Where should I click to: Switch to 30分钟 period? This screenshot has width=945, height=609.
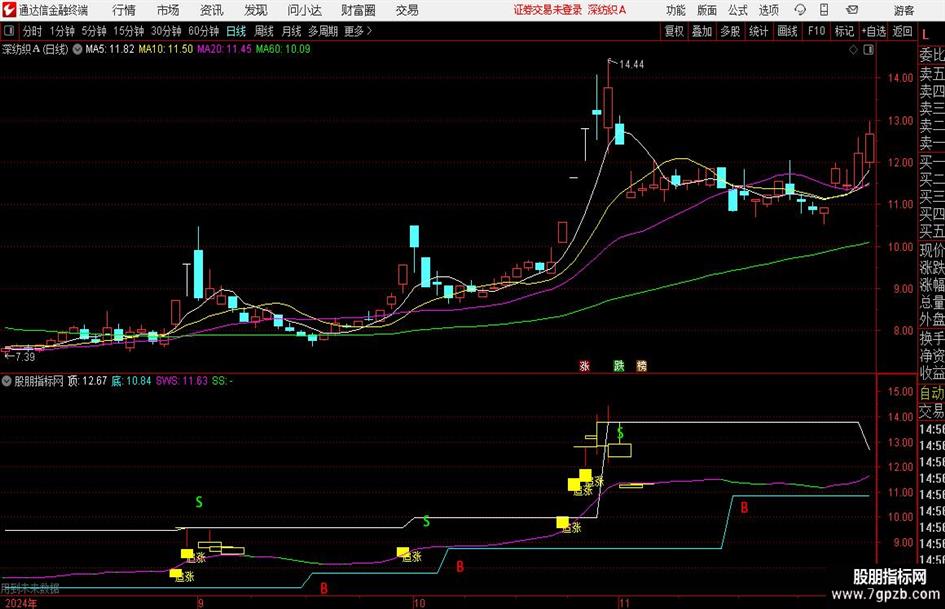166,31
